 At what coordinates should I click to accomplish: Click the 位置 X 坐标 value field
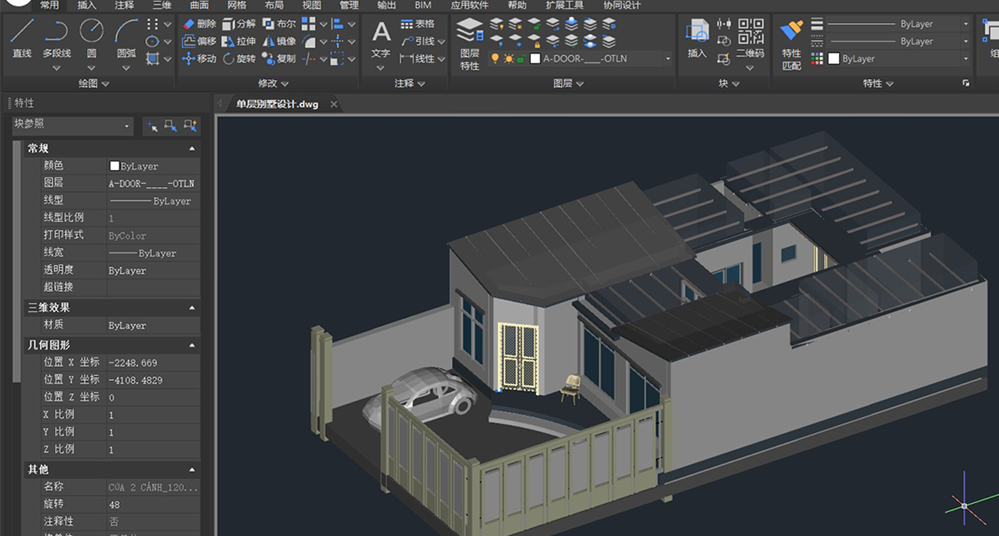point(153,363)
